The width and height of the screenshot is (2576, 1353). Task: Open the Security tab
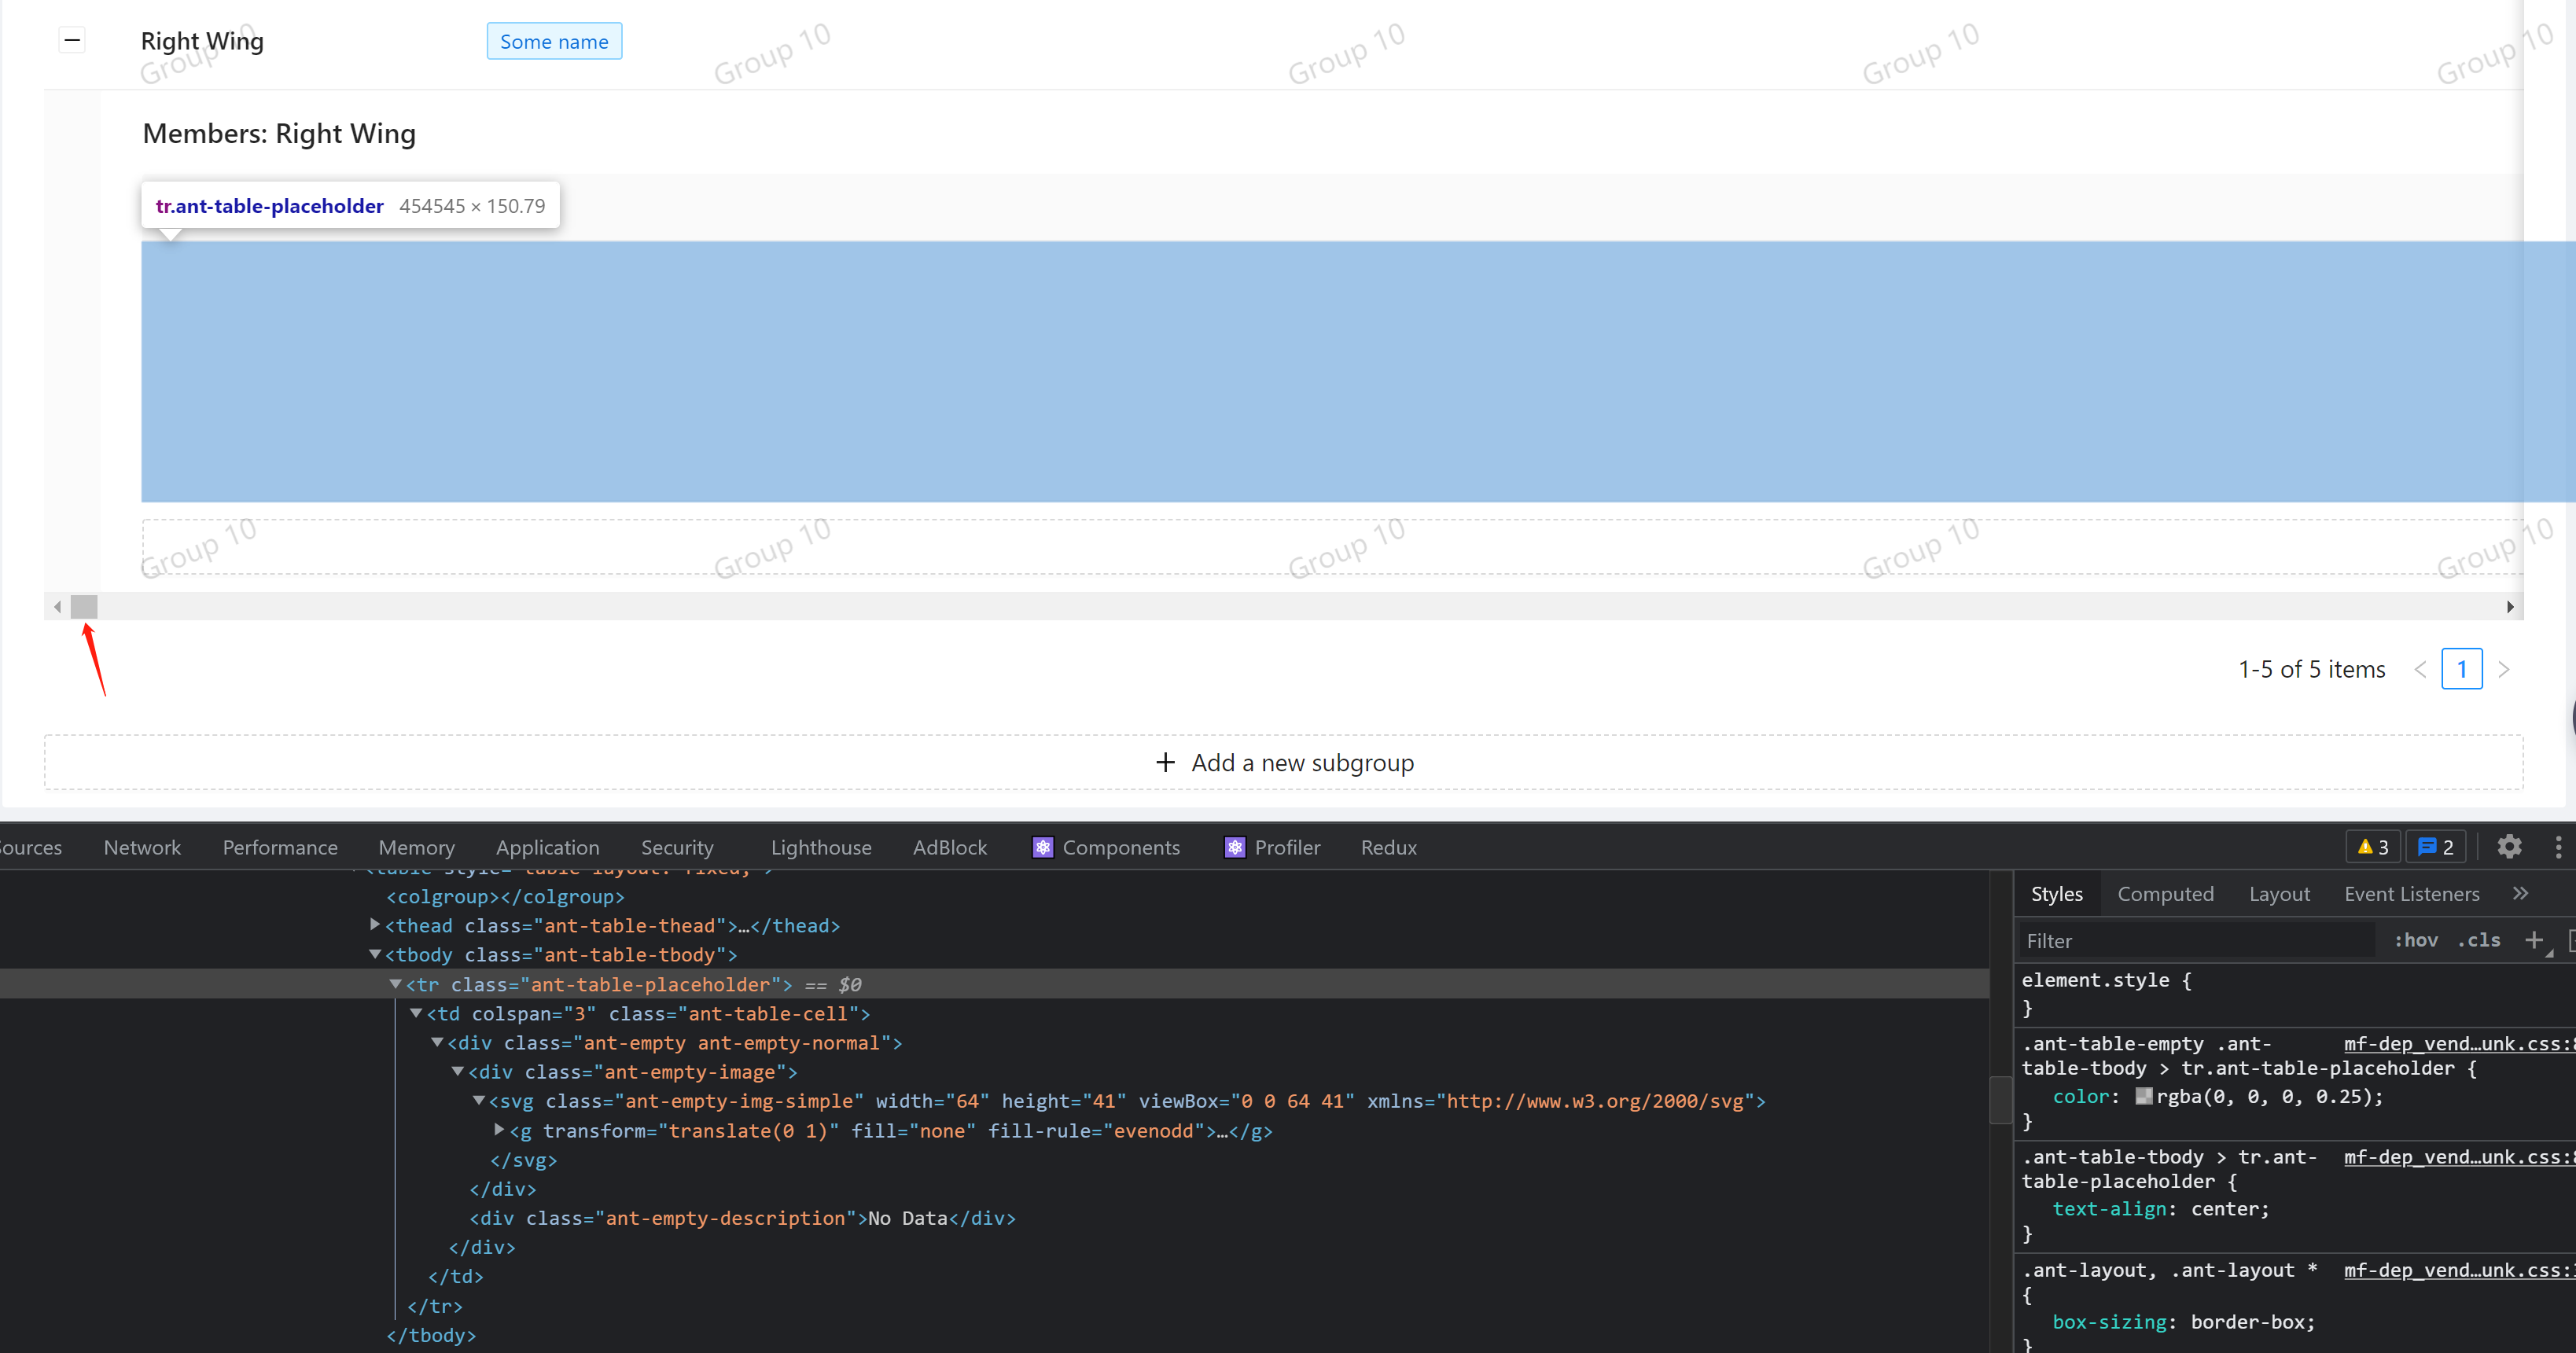pyautogui.click(x=677, y=847)
